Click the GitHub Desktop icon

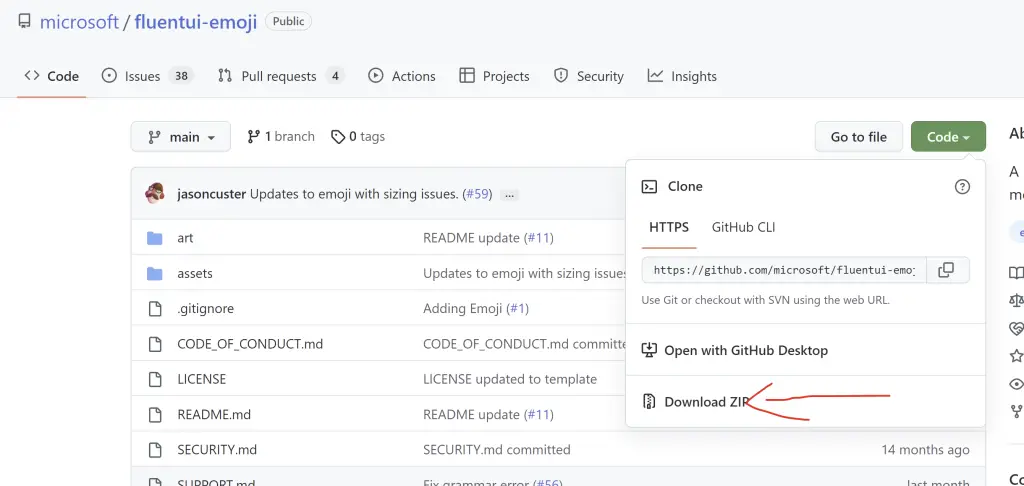[648, 350]
